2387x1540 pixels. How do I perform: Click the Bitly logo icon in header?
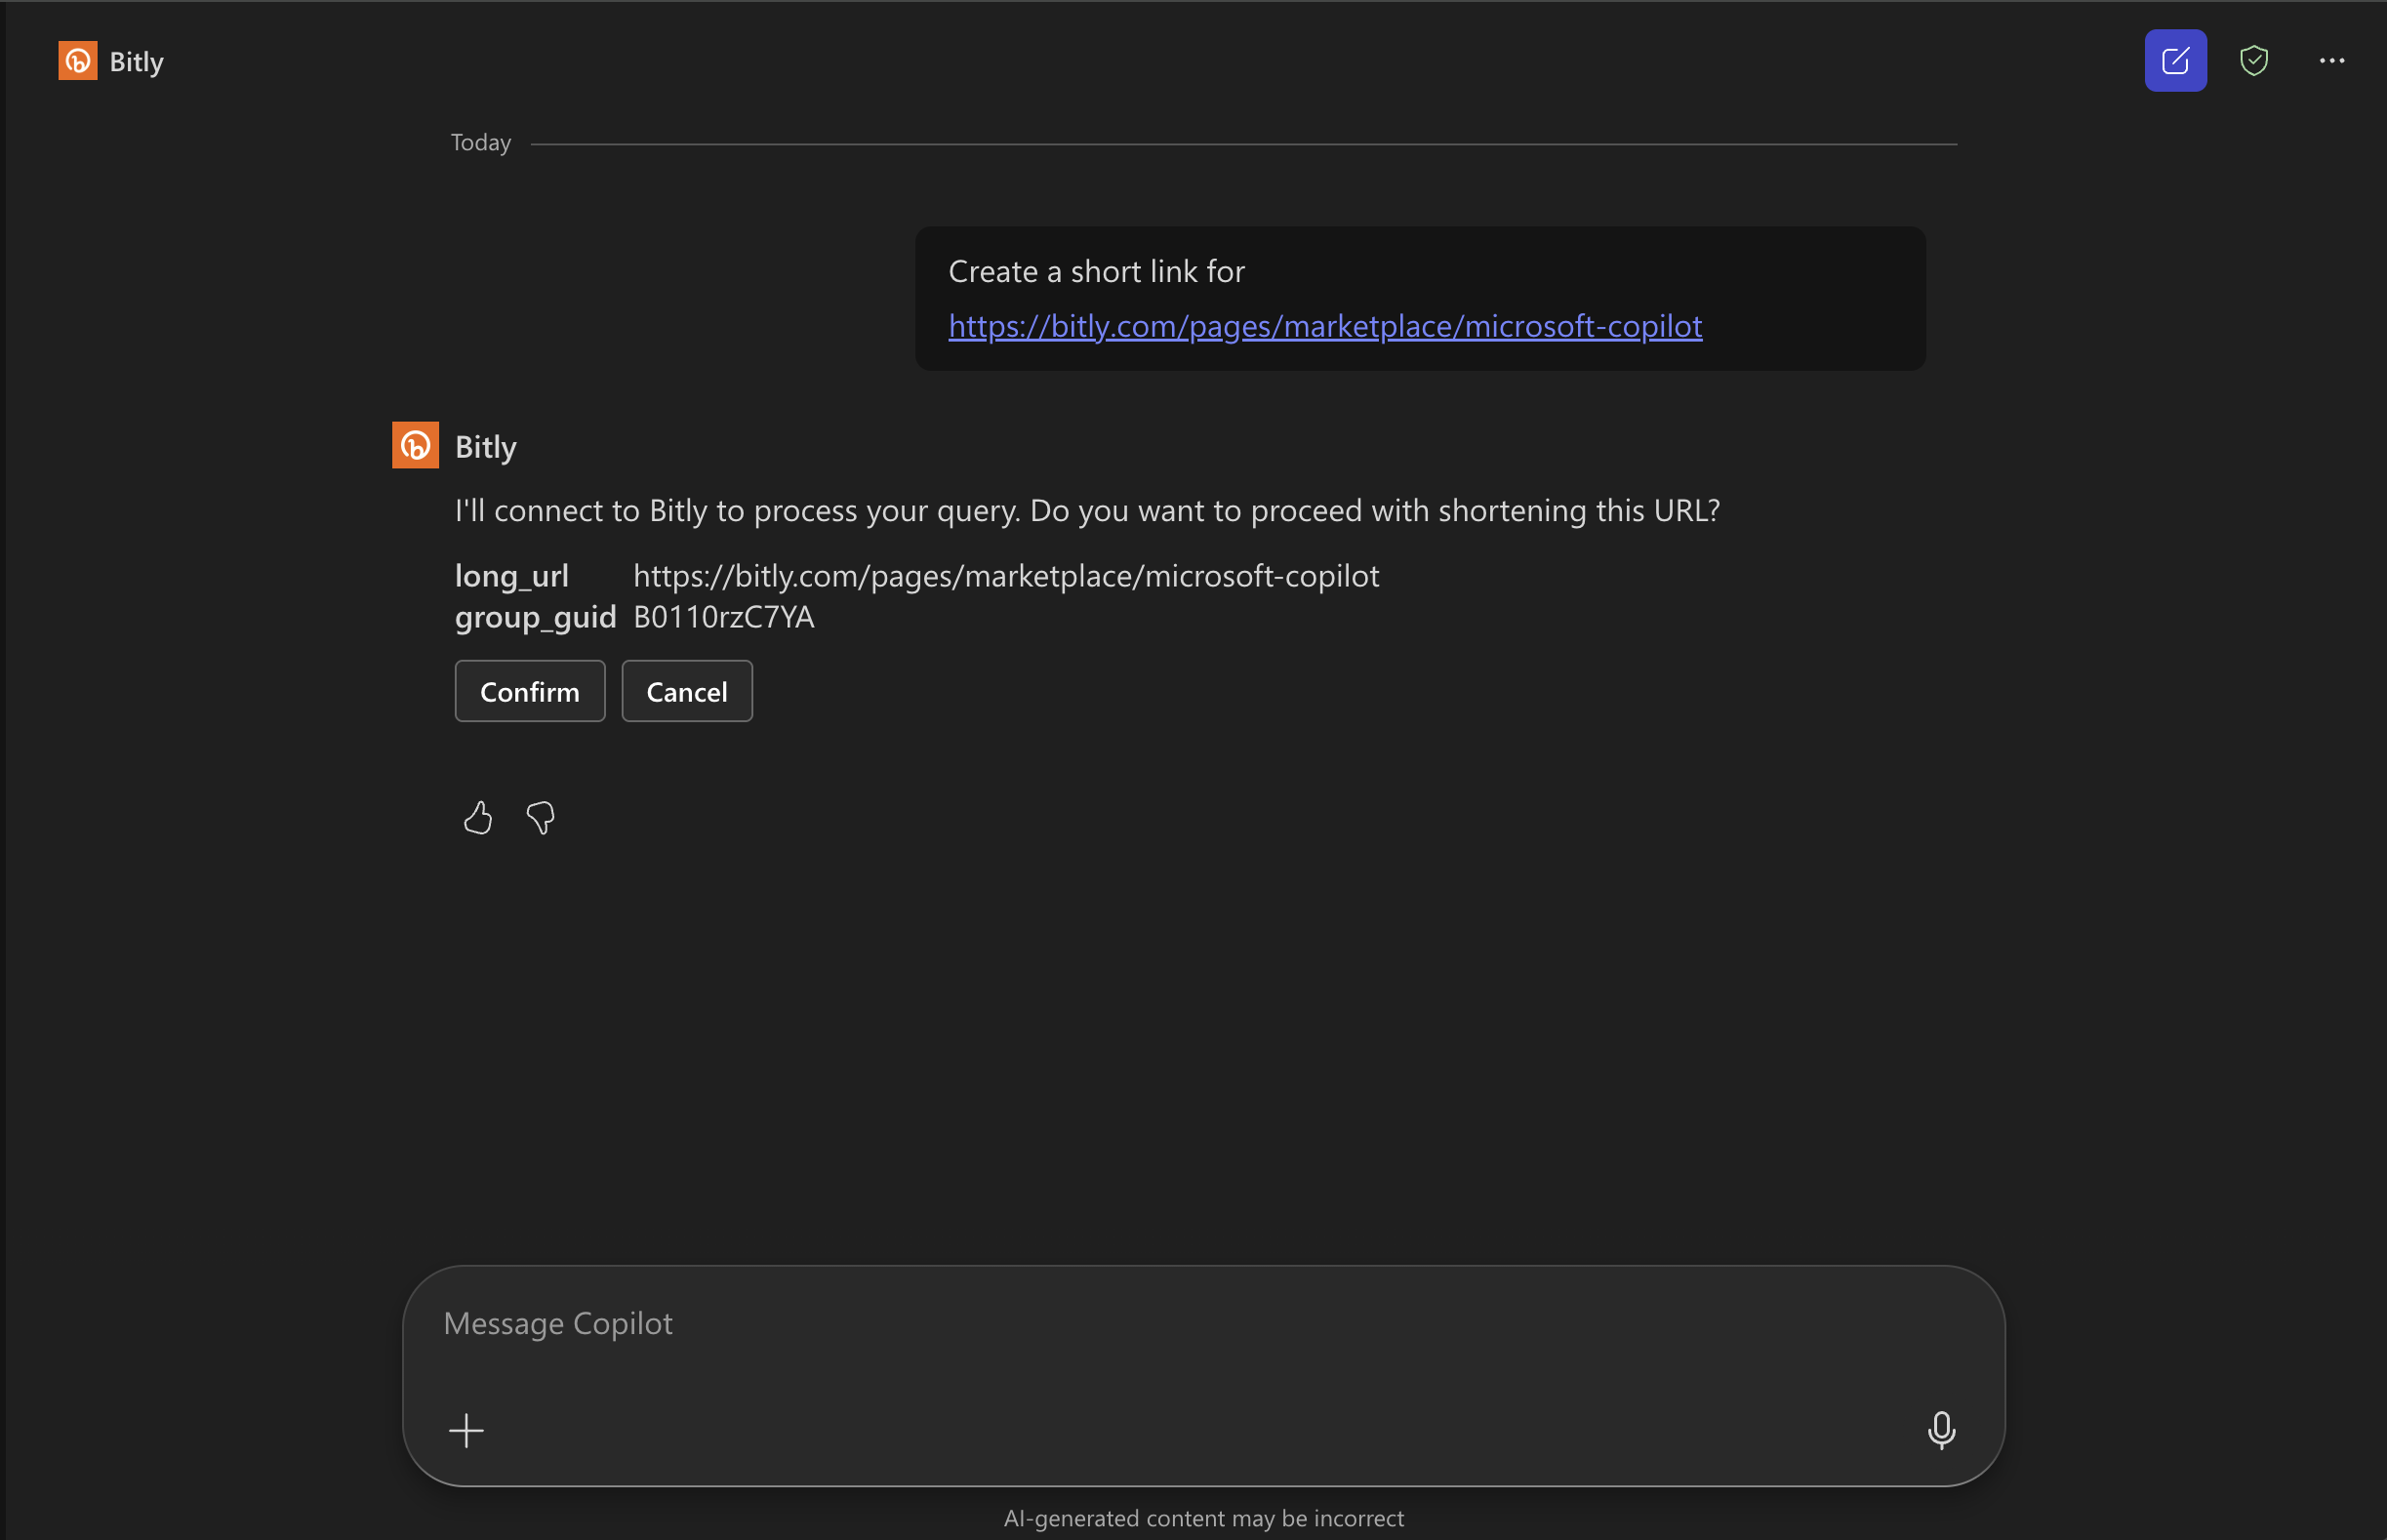[x=77, y=61]
